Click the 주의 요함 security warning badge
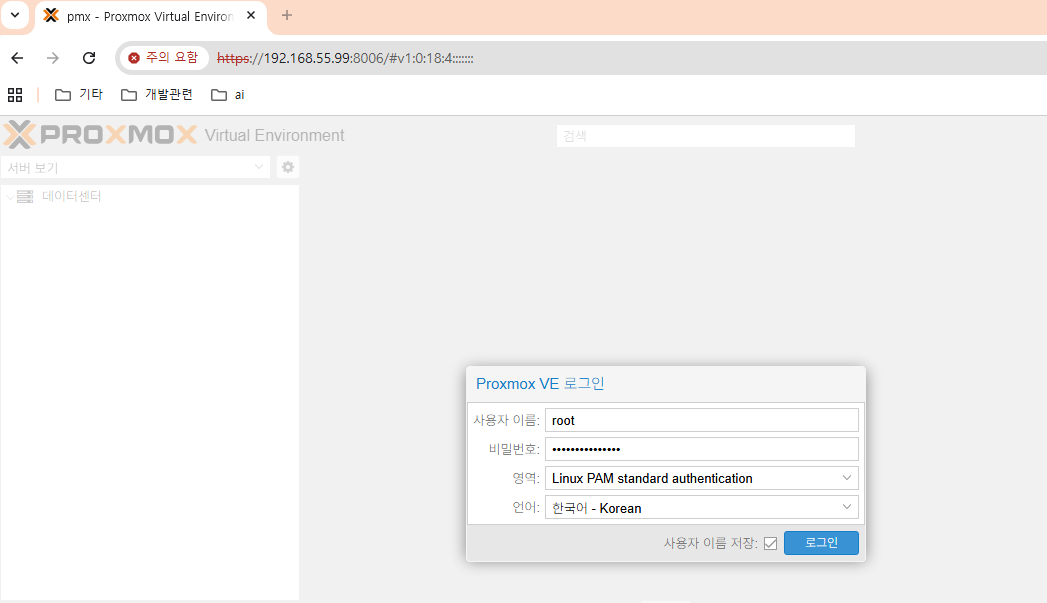This screenshot has width=1047, height=603. pos(164,58)
